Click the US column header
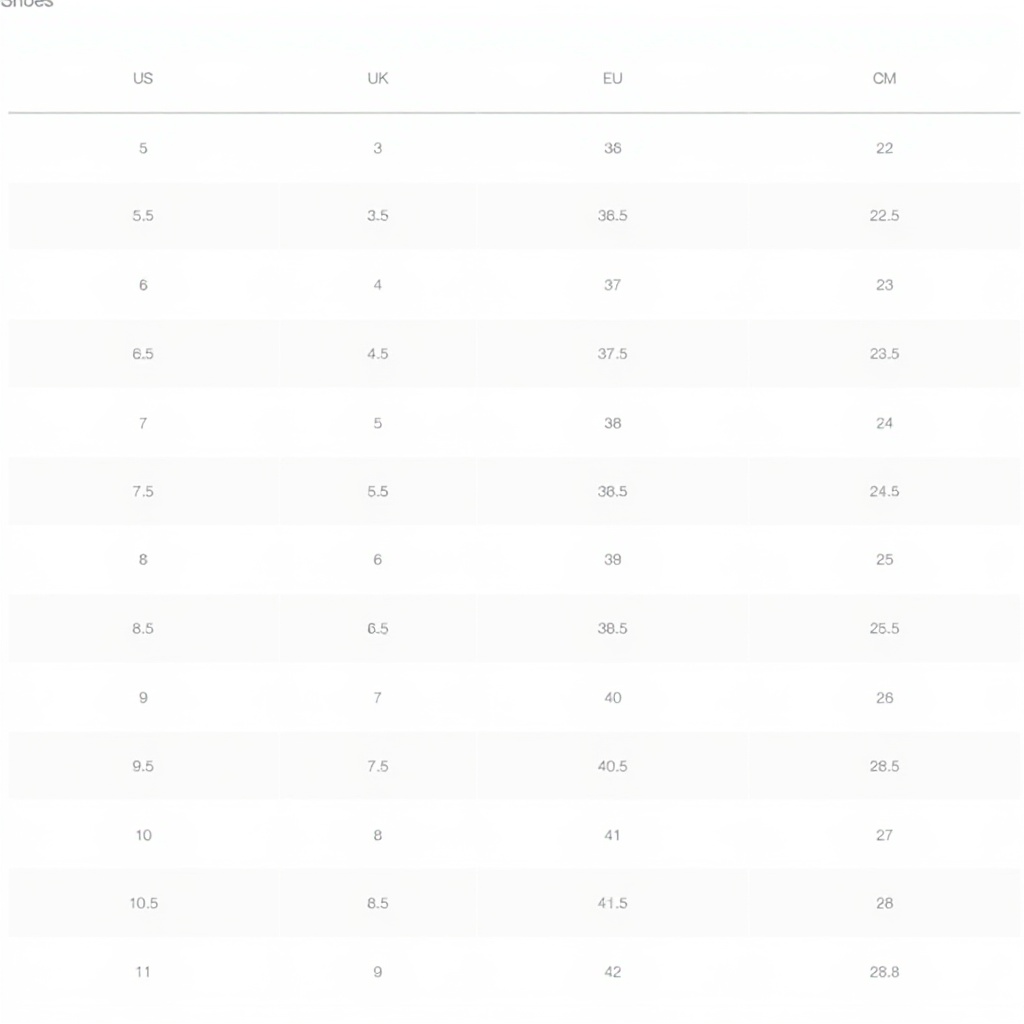1024x1024 pixels. [143, 78]
